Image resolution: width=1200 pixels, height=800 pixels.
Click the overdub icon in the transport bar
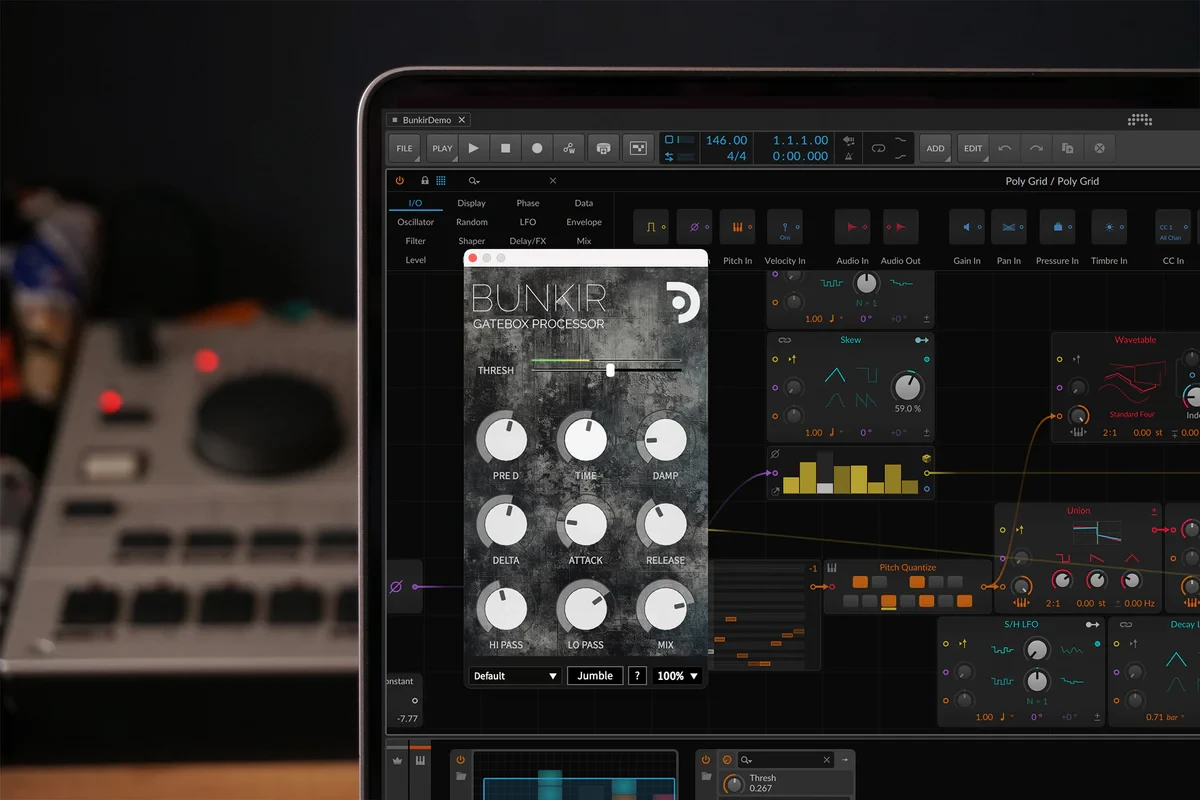coord(603,148)
